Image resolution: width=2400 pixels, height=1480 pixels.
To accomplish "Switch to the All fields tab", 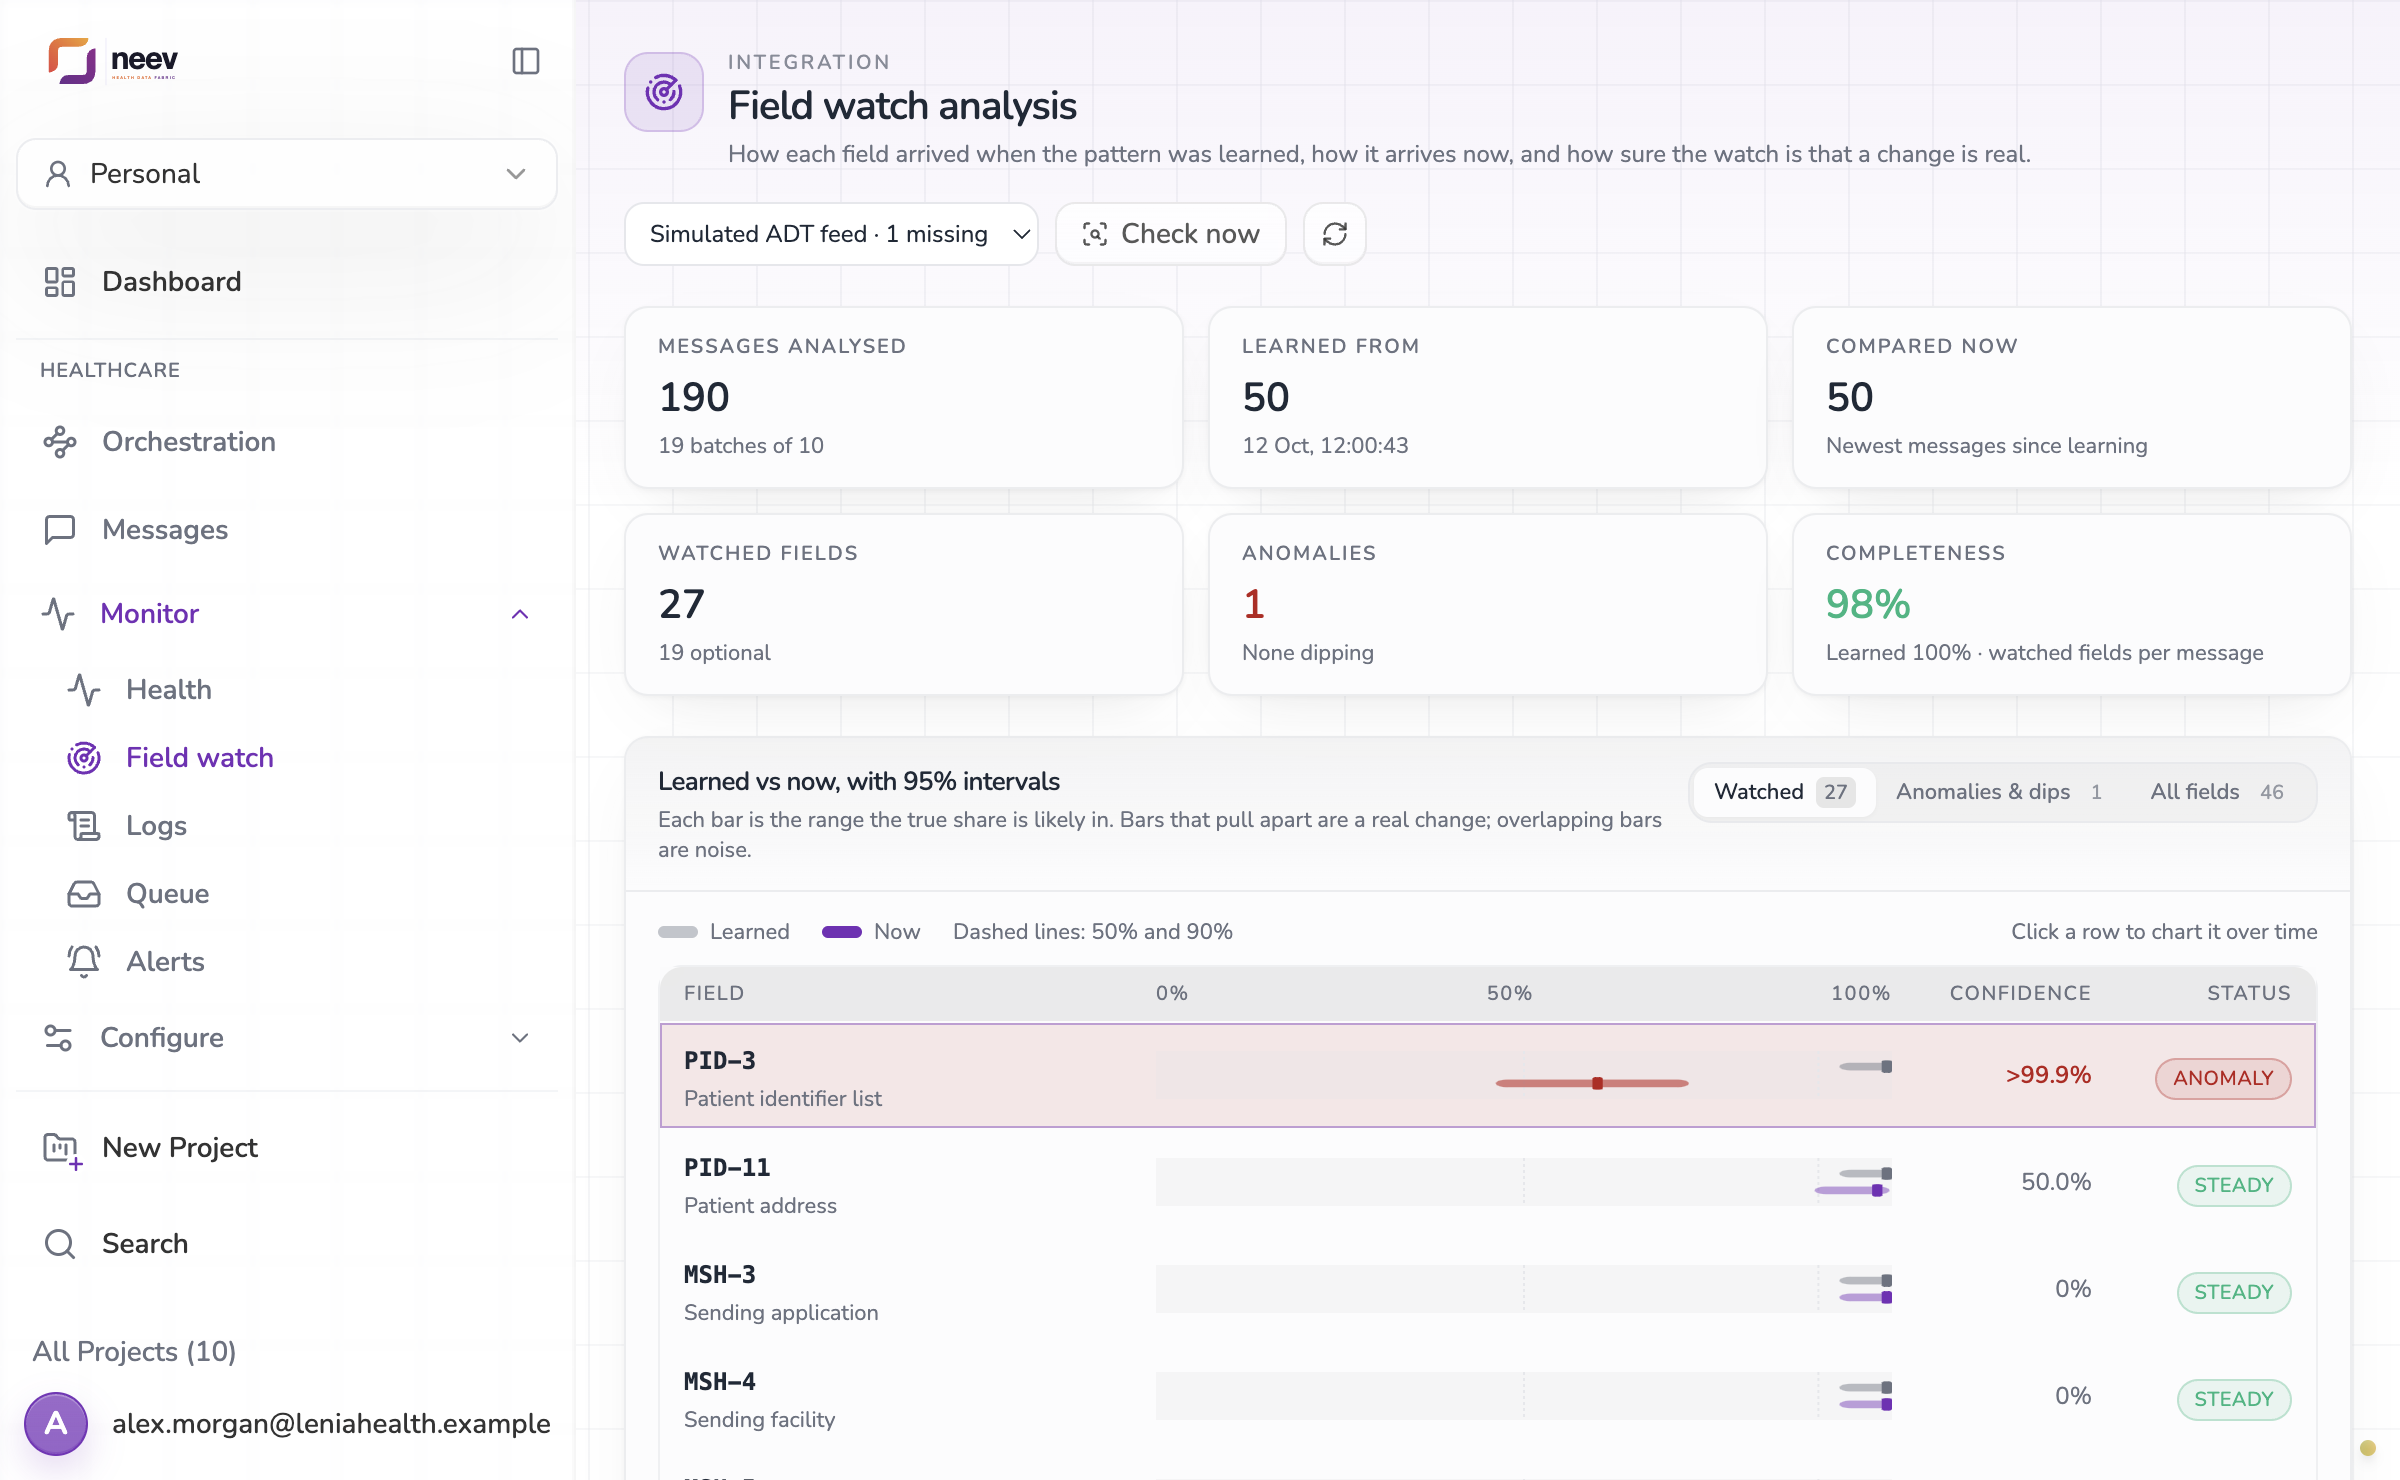I will pos(2217,792).
